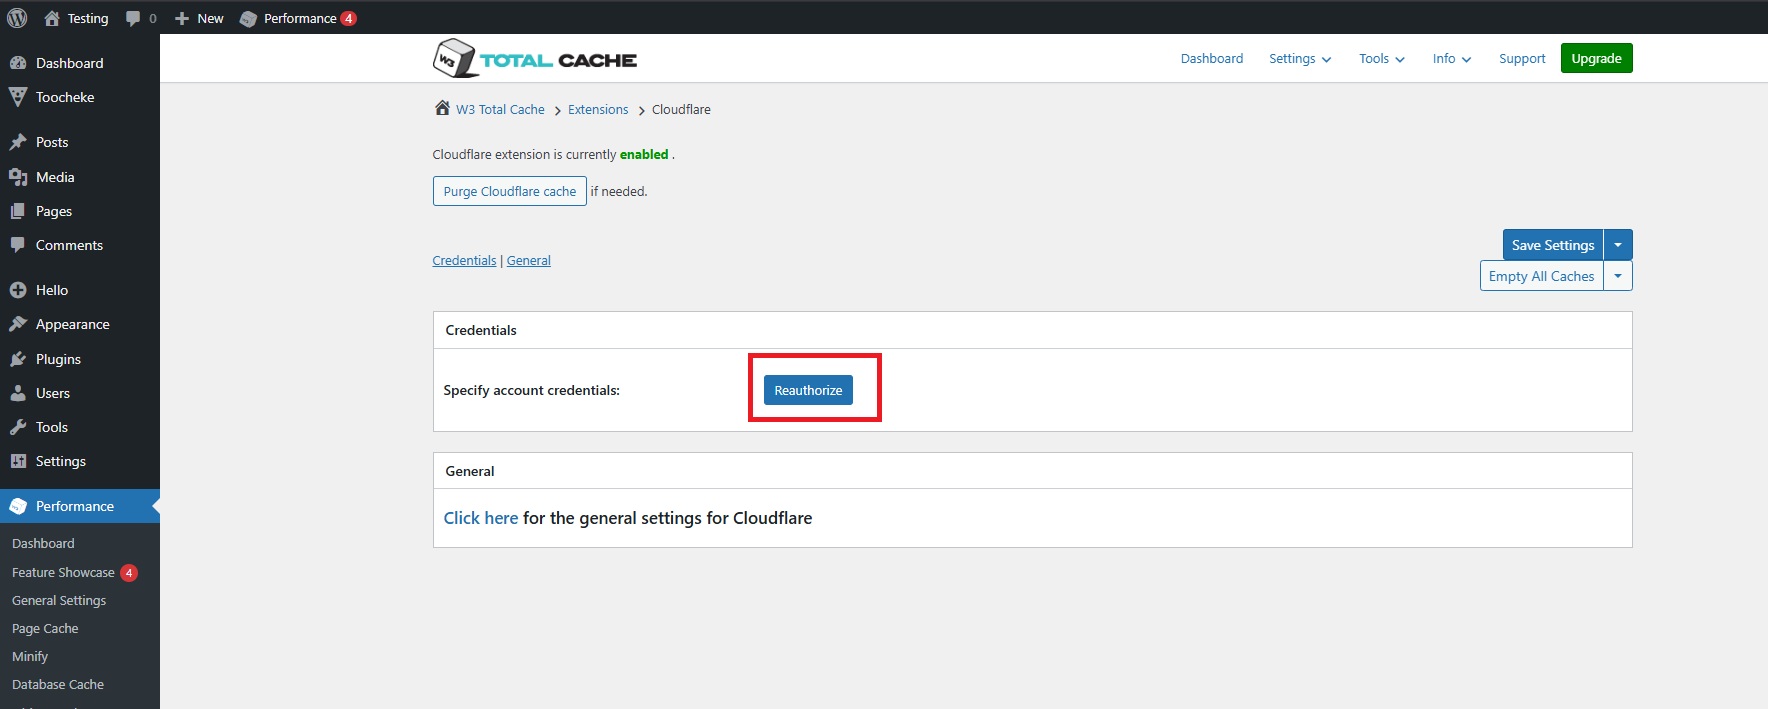Click the Media icon in sidebar

(18, 177)
